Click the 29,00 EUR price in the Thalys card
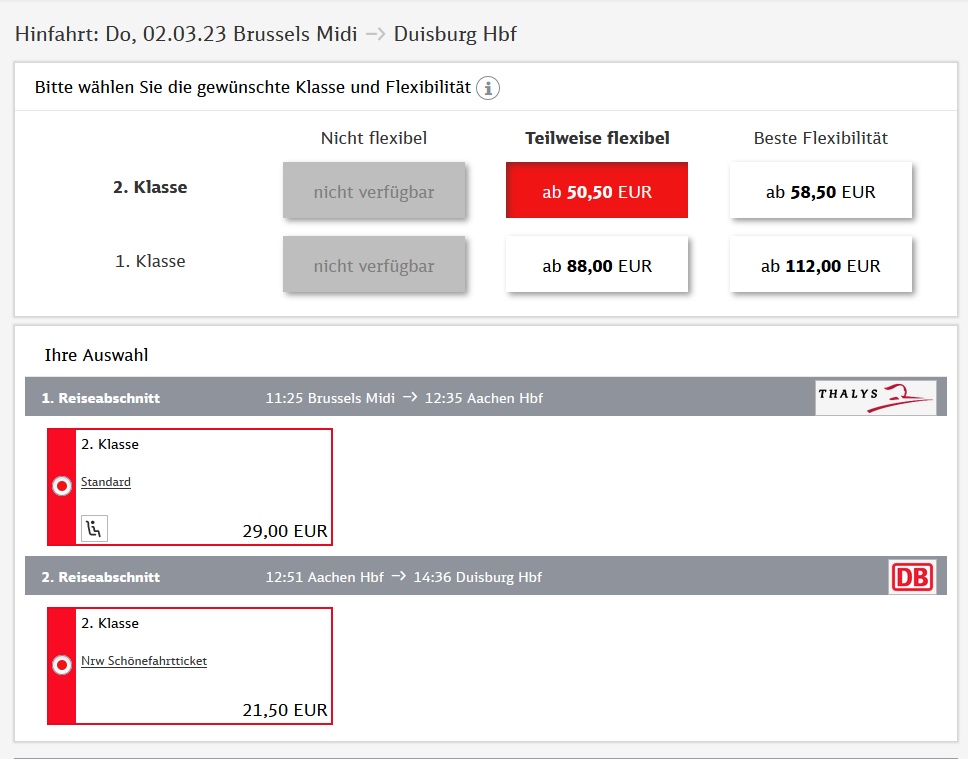This screenshot has width=968, height=759. click(285, 531)
